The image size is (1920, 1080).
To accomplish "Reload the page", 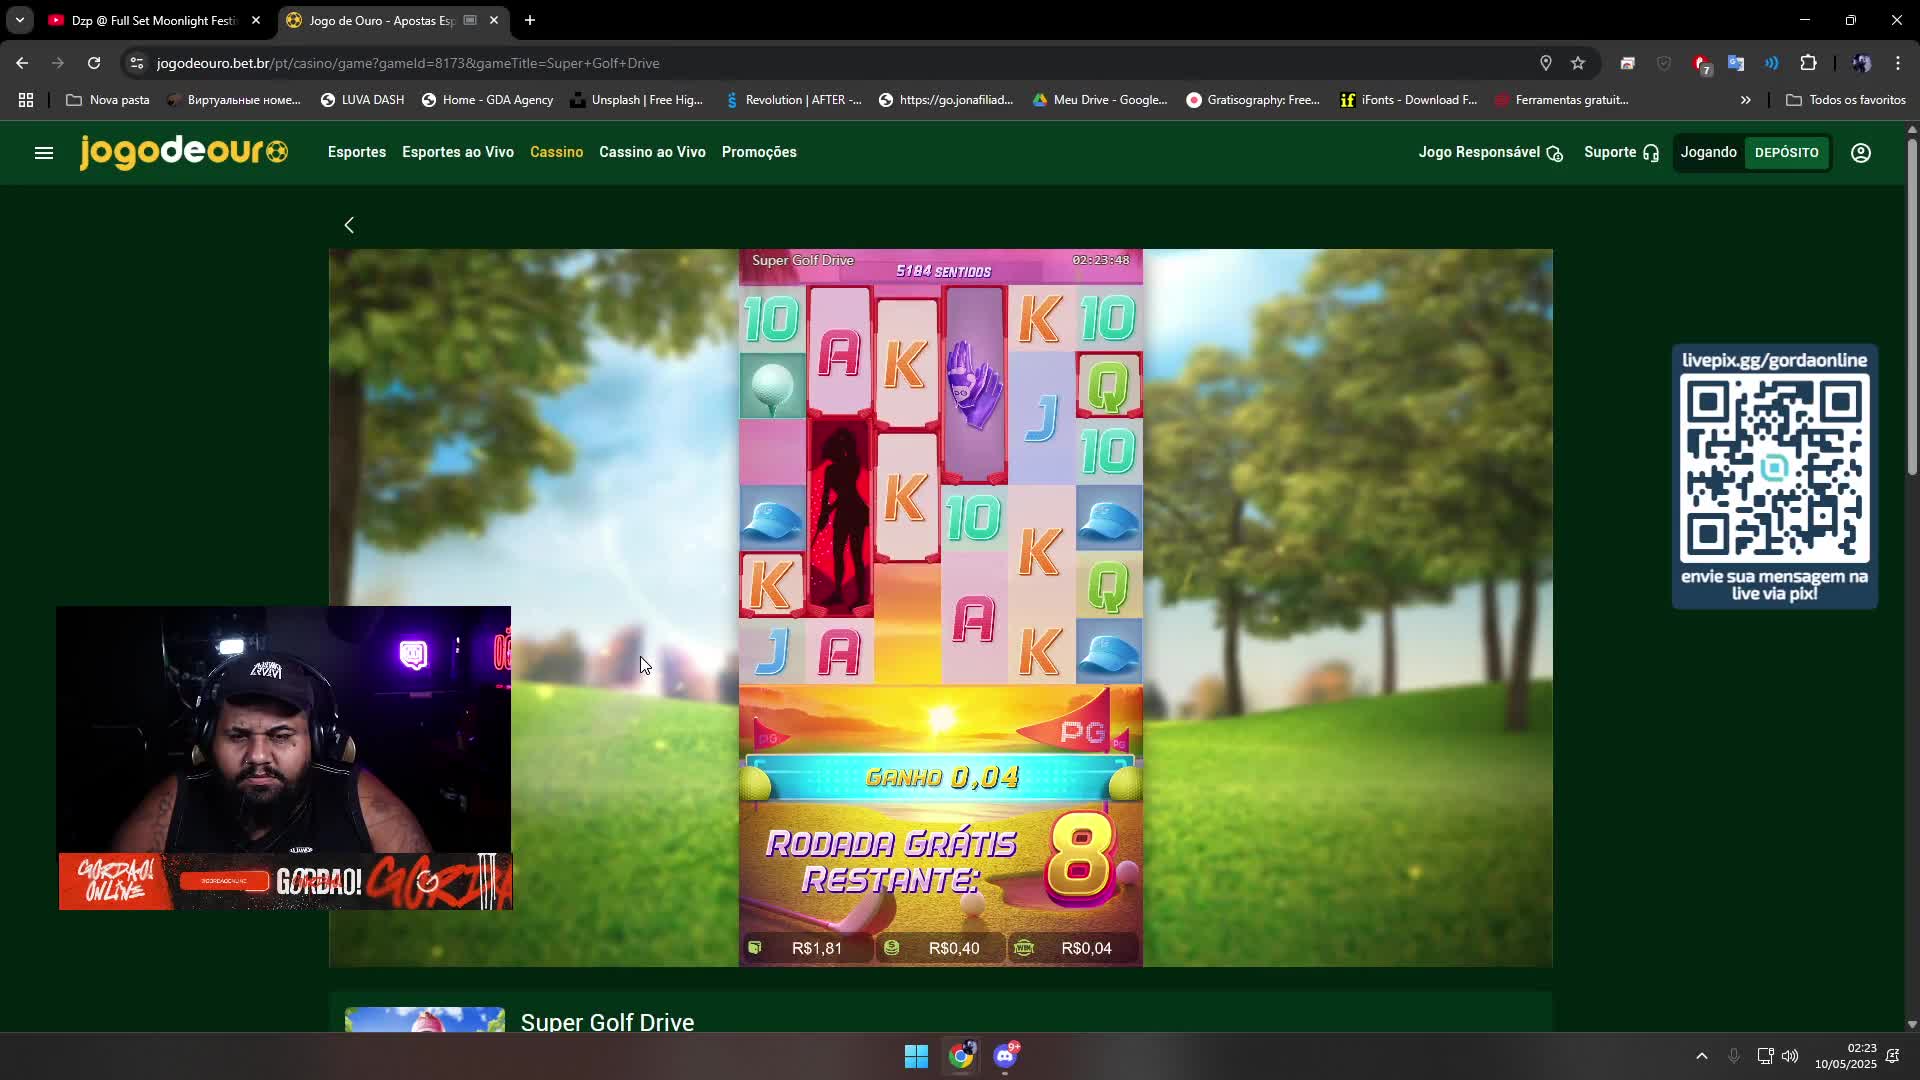I will [x=94, y=63].
